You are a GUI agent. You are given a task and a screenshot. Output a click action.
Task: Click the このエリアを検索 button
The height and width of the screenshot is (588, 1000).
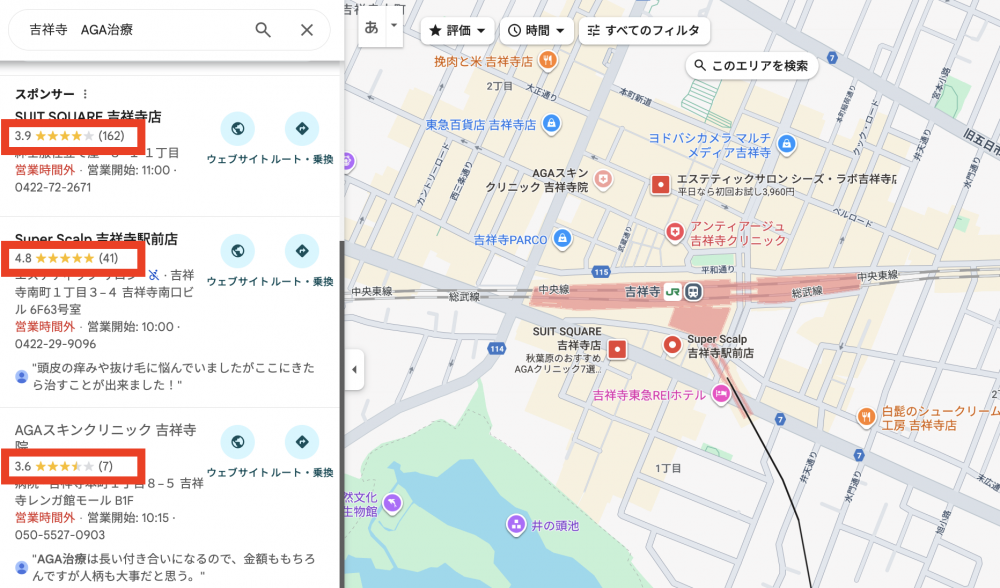point(753,66)
